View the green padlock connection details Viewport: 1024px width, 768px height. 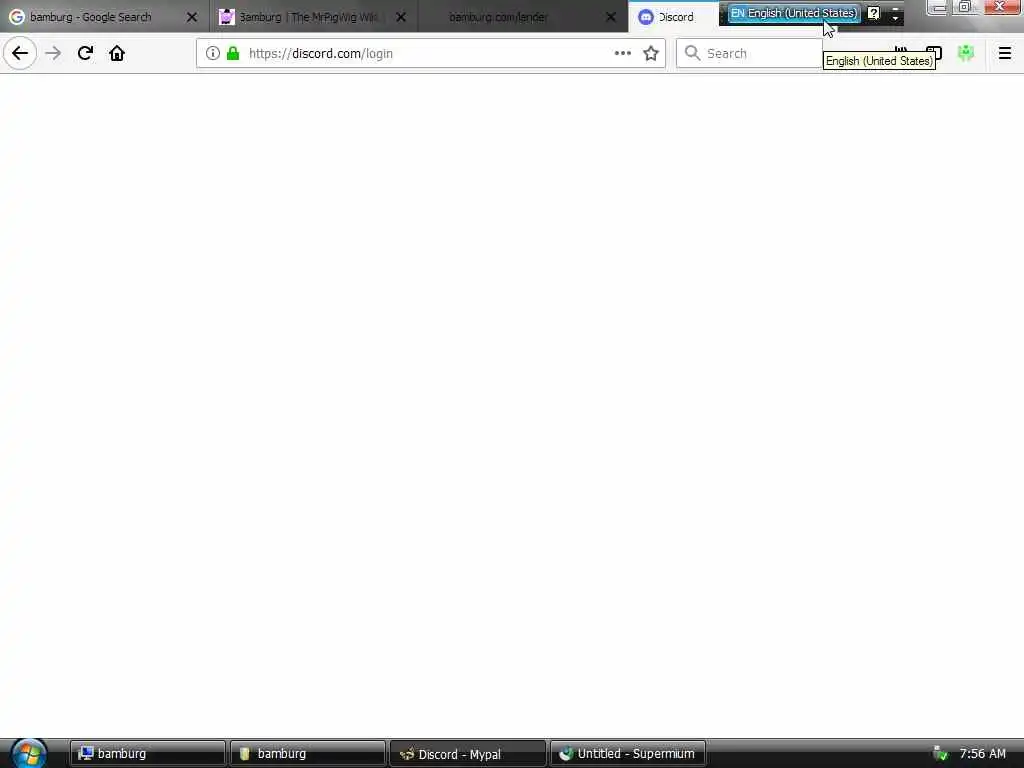pos(232,53)
